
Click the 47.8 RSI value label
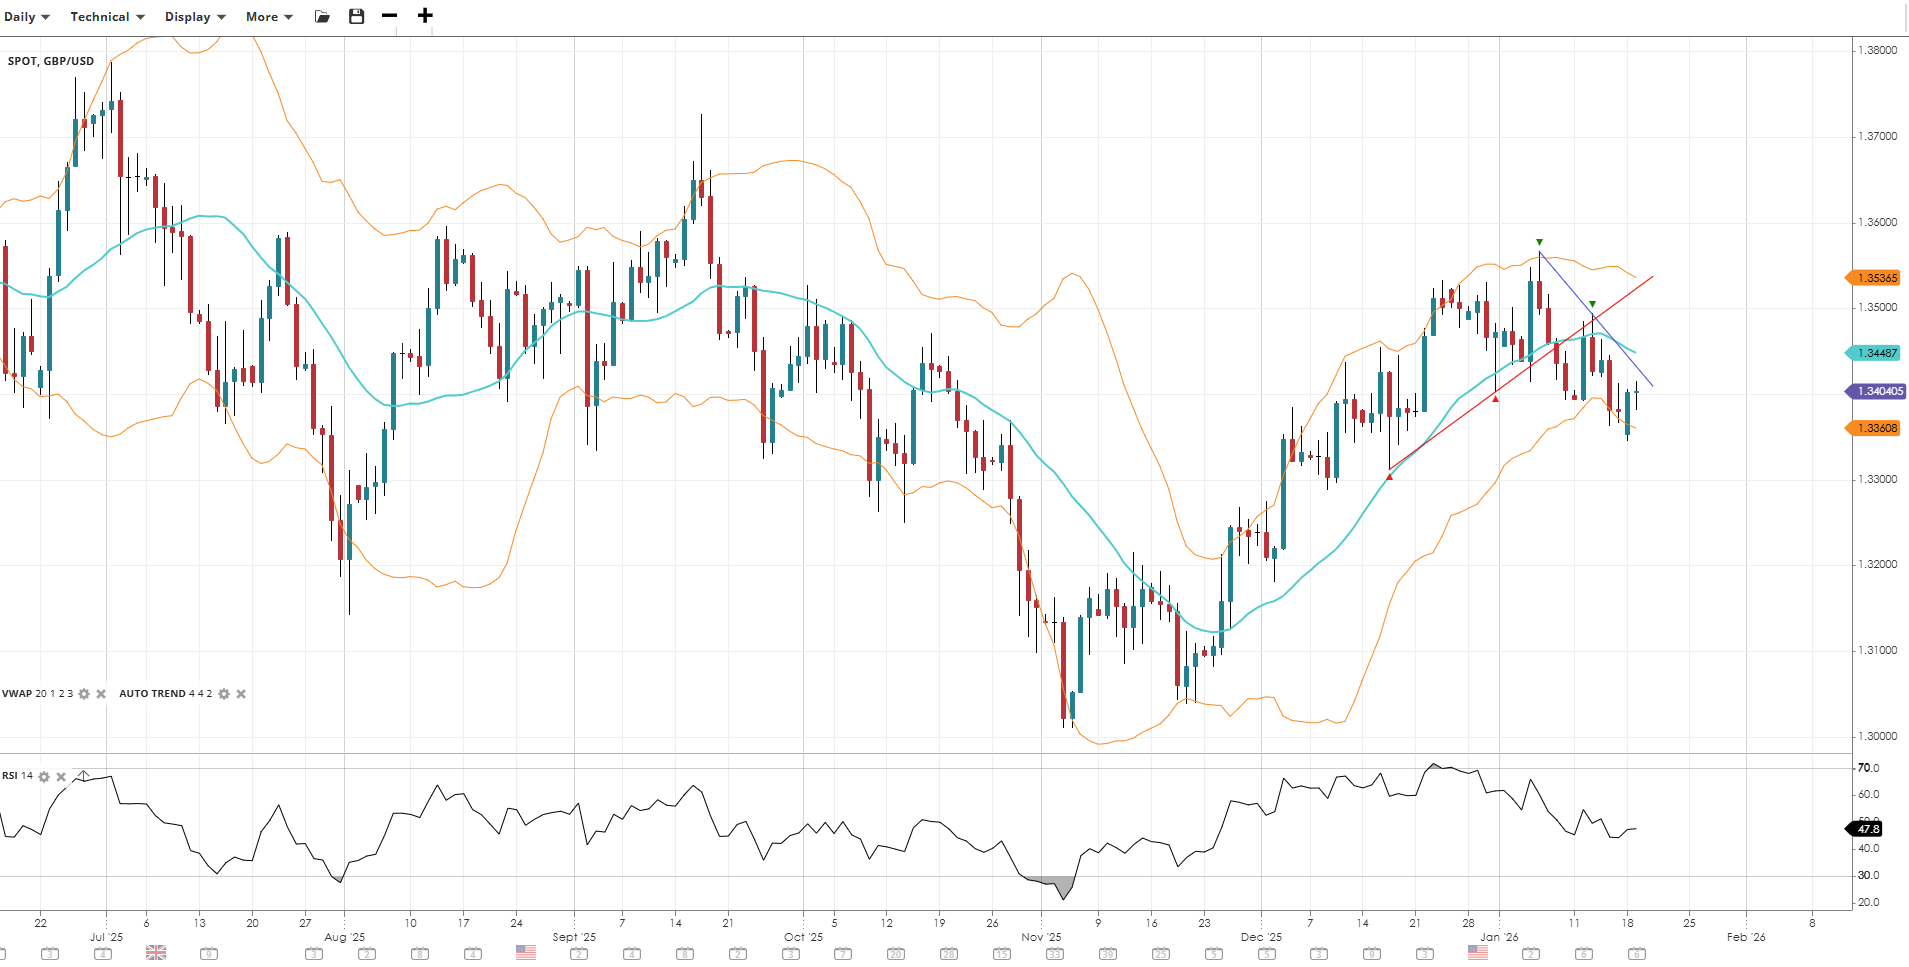point(1867,829)
